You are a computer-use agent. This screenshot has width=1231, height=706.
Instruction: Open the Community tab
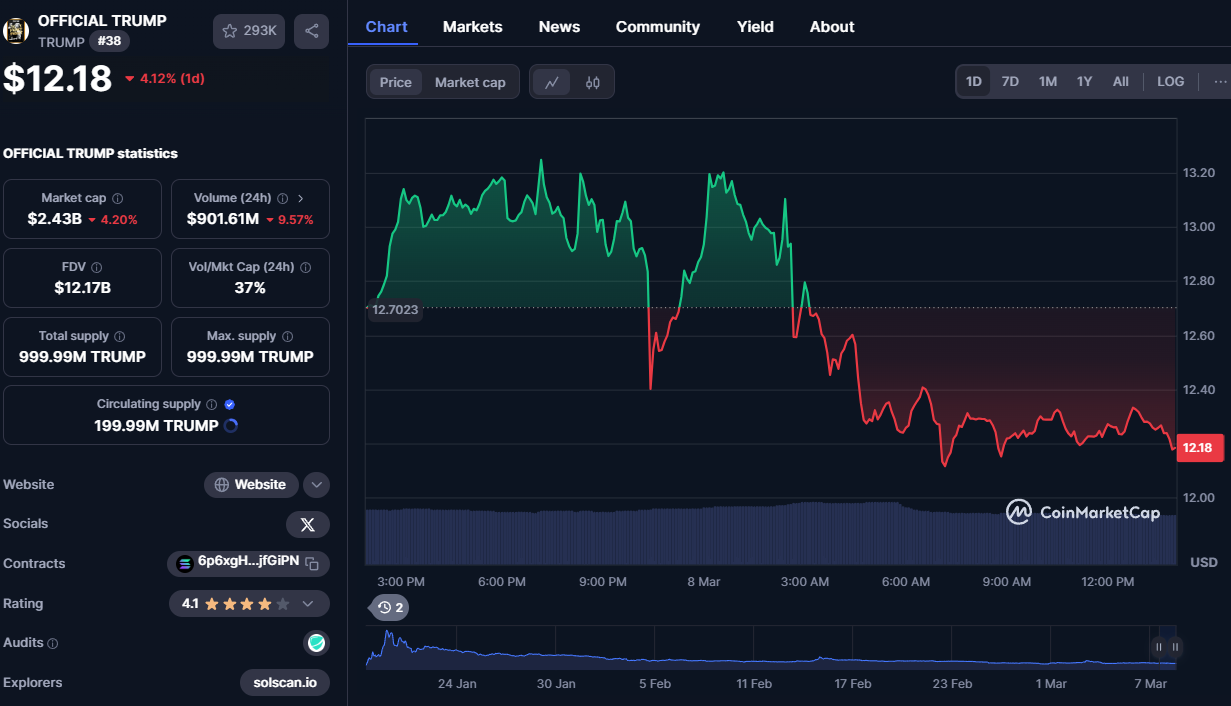tap(658, 27)
